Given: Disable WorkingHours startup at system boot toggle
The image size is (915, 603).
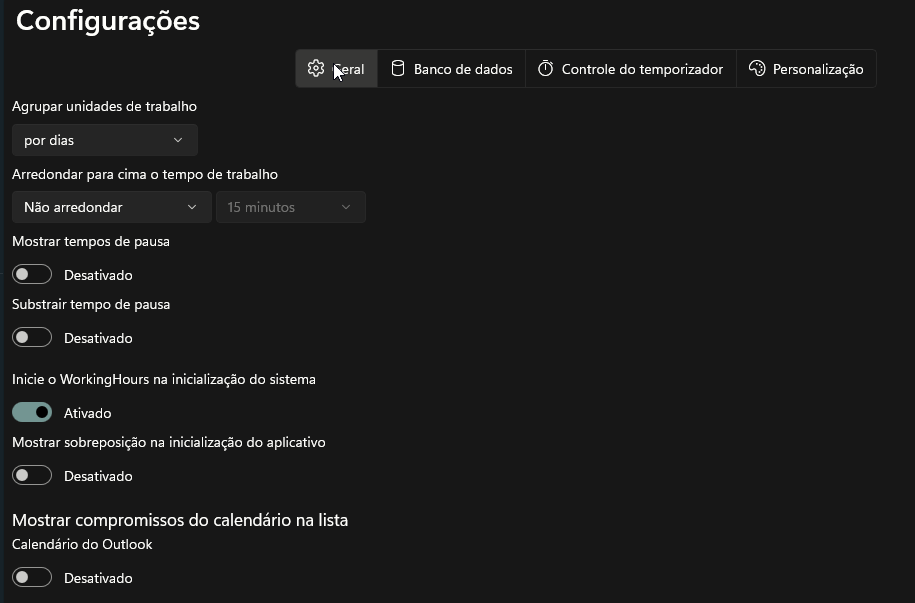Looking at the screenshot, I should 32,412.
